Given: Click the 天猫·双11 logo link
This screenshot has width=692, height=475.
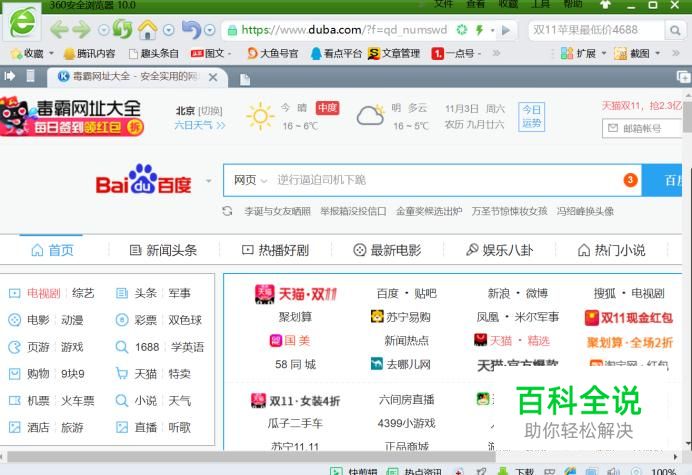Looking at the screenshot, I should (x=296, y=294).
